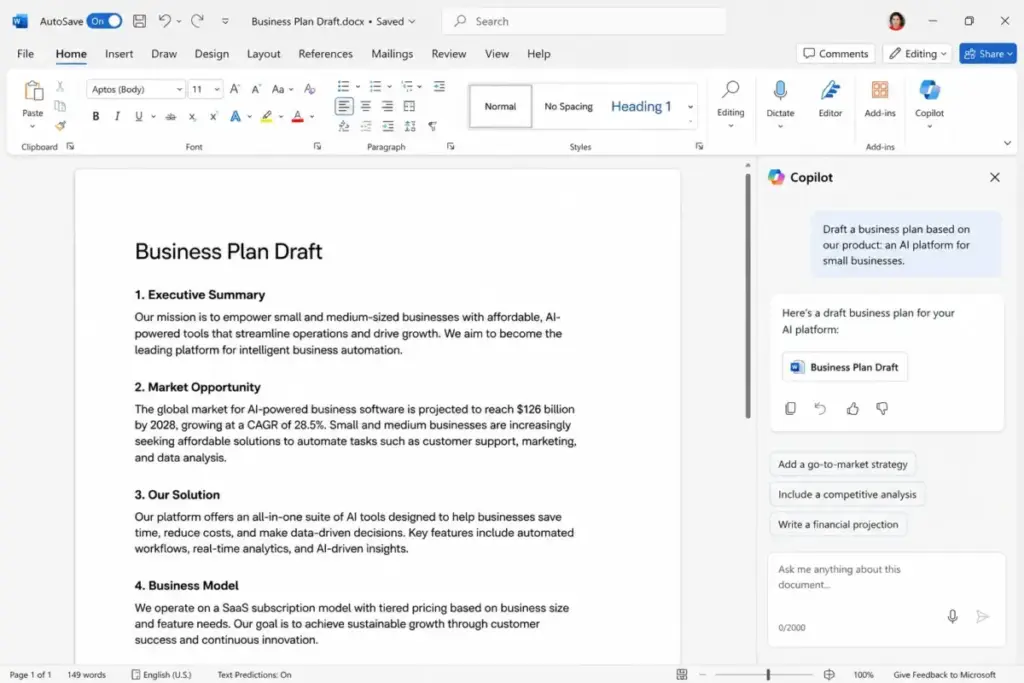Open the Comments pane

[x=836, y=54]
